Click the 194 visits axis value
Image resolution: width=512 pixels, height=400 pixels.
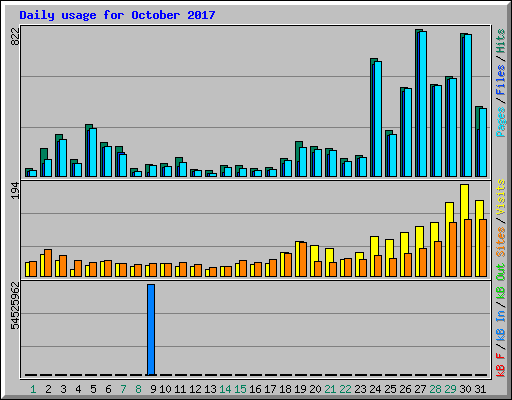(x=15, y=191)
